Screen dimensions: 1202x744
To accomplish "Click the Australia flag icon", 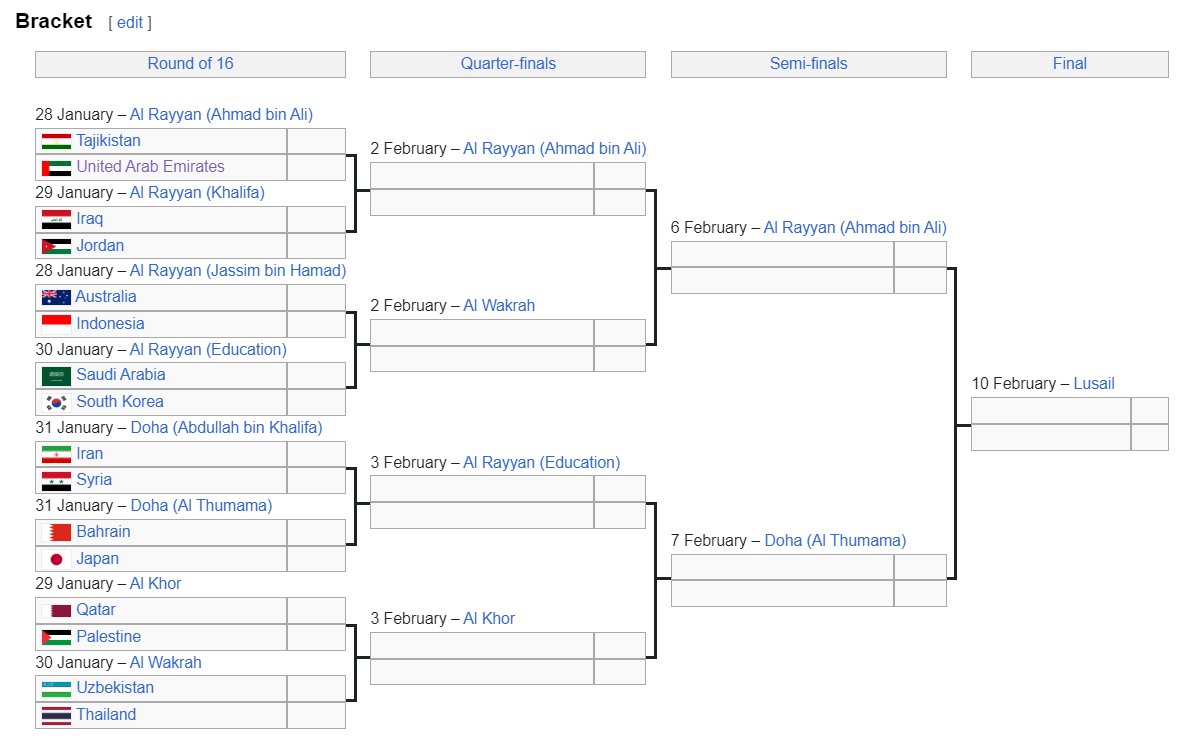I will coord(56,297).
